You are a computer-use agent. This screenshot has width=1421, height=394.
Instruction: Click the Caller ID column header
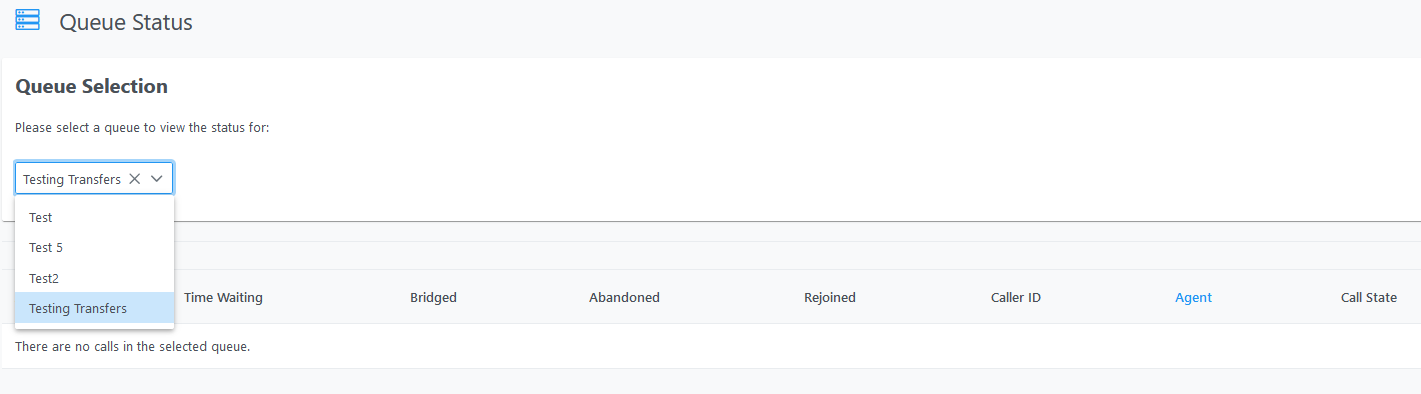(1016, 297)
